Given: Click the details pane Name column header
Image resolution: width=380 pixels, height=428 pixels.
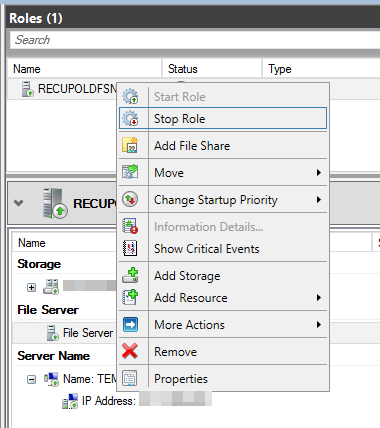Looking at the screenshot, I should [x=64, y=243].
